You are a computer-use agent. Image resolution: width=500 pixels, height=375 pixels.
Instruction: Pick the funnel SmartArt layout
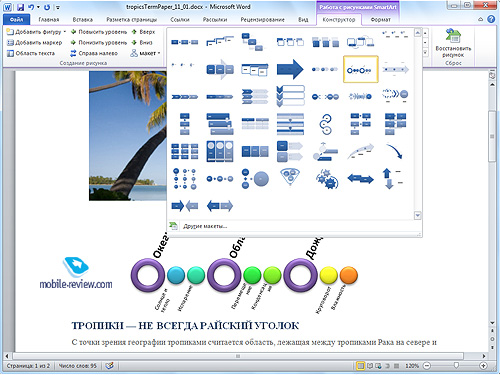(x=290, y=176)
